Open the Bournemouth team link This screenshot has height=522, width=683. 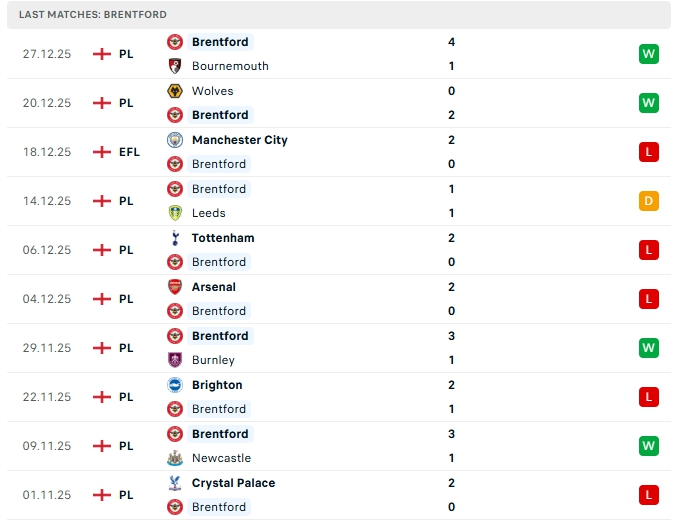click(x=230, y=66)
